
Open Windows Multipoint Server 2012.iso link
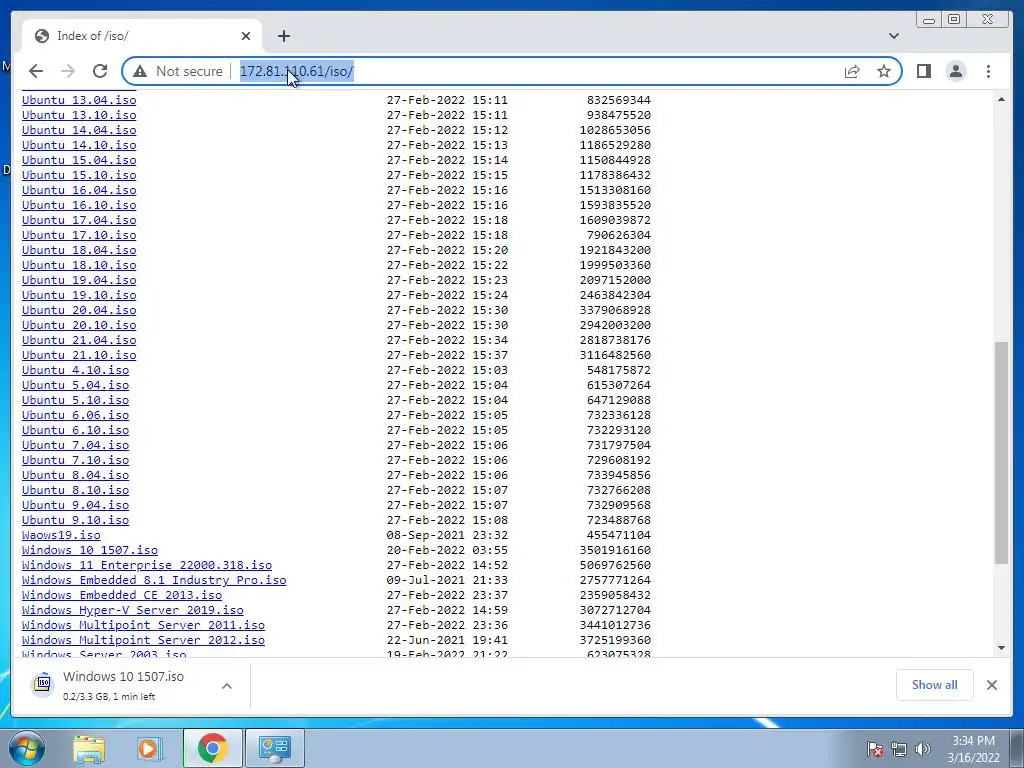[143, 641]
